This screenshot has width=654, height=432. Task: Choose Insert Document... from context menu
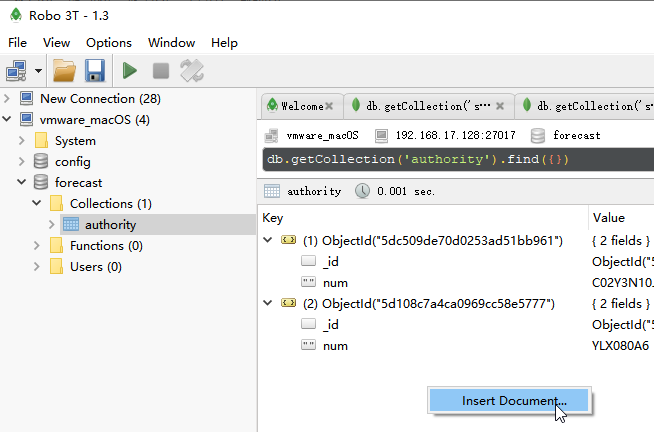(509, 400)
